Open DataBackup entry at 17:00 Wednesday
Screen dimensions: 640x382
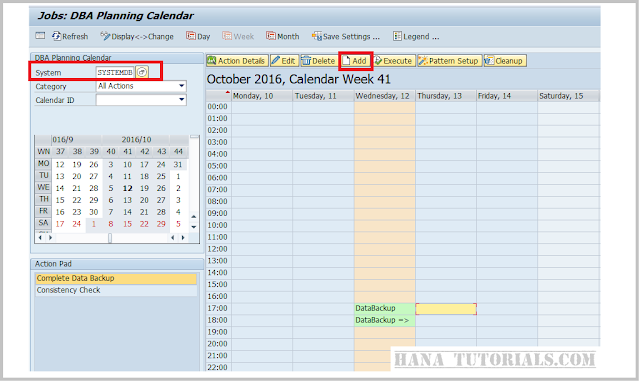pos(384,309)
